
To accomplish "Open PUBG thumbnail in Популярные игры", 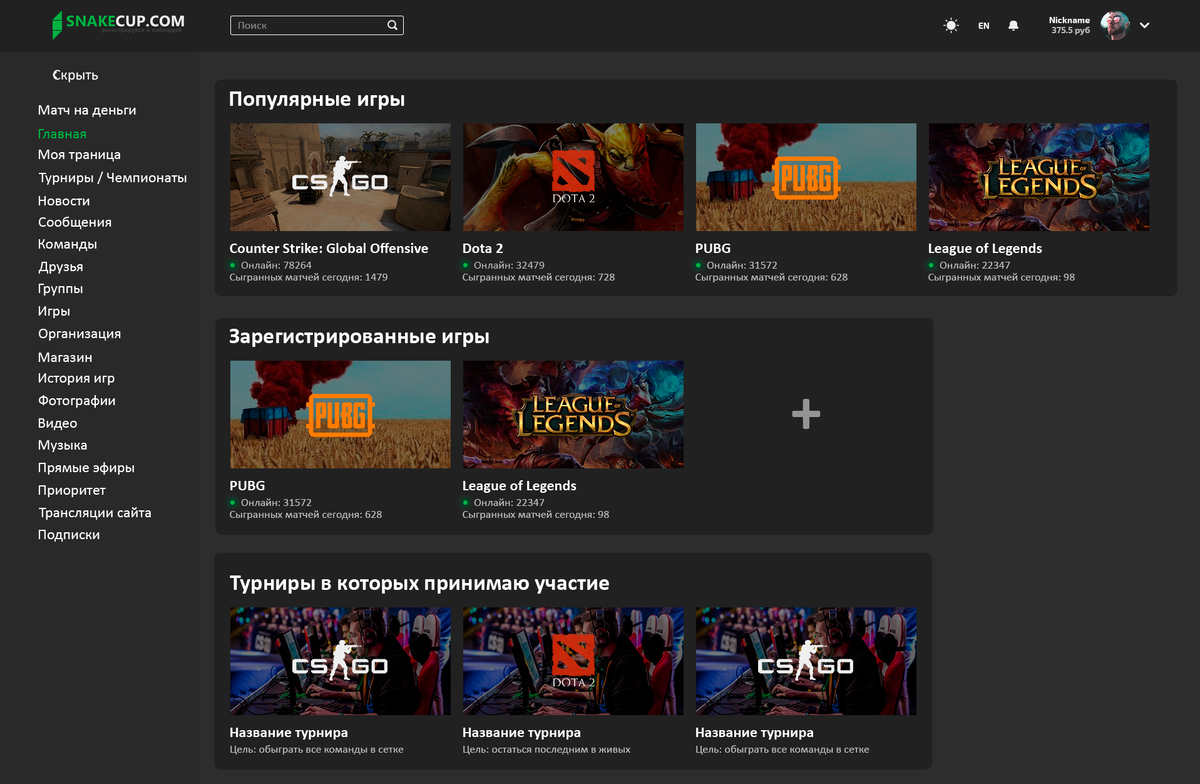I will tap(806, 178).
